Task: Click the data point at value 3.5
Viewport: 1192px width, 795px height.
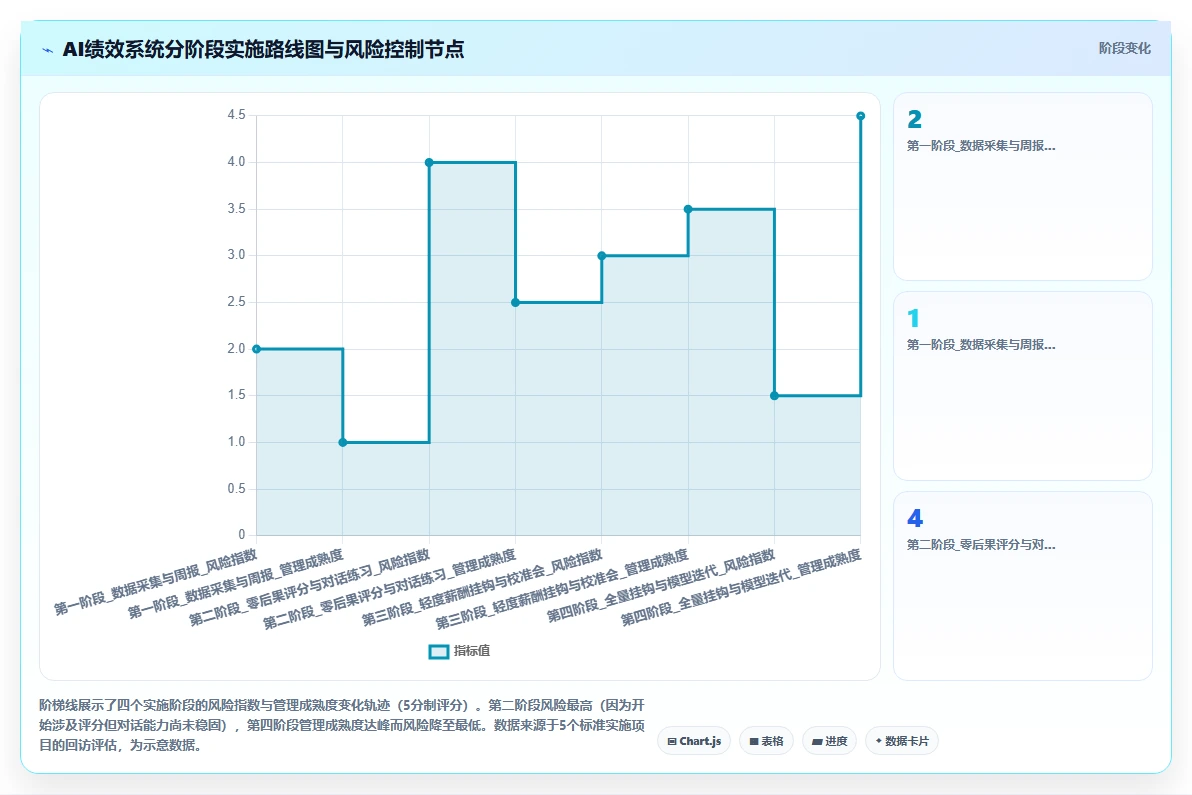Action: (688, 209)
